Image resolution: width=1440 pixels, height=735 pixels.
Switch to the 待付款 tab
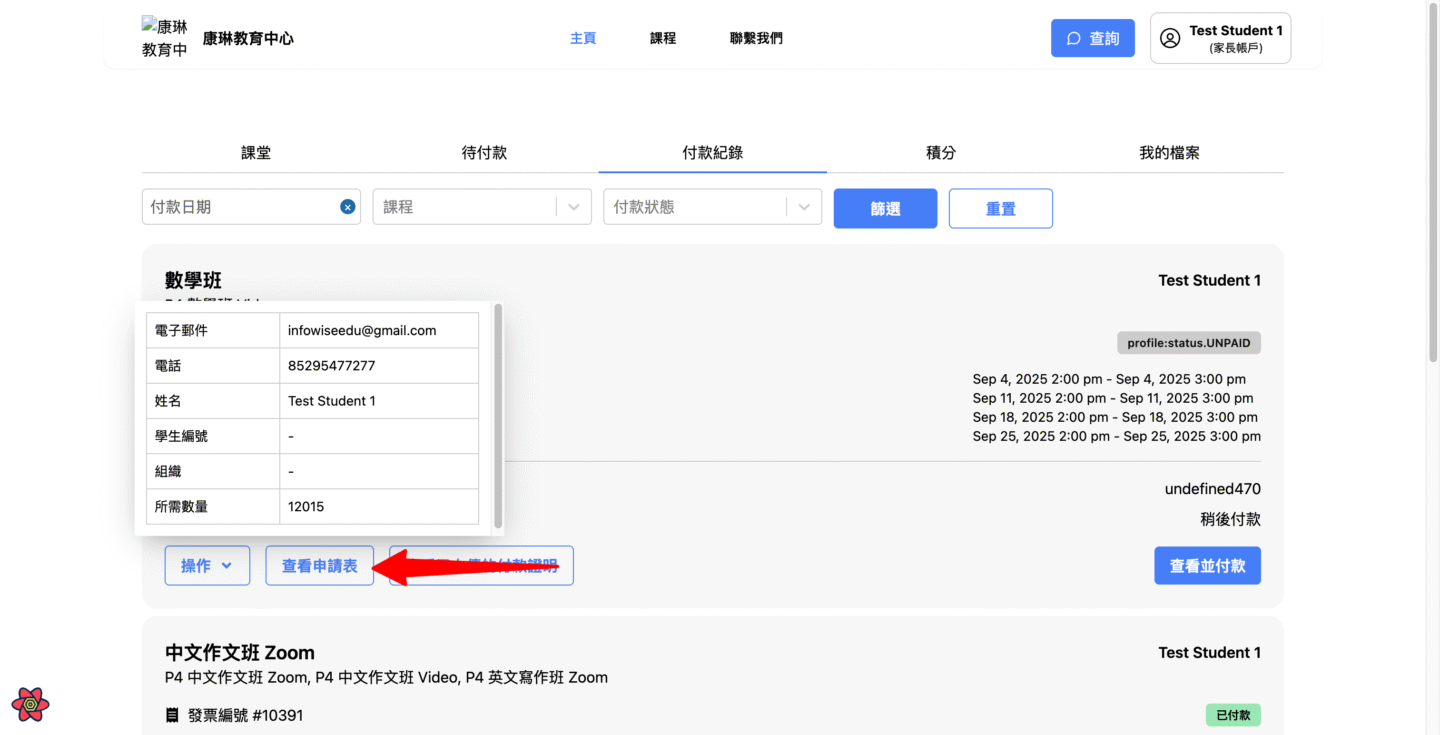(x=484, y=153)
